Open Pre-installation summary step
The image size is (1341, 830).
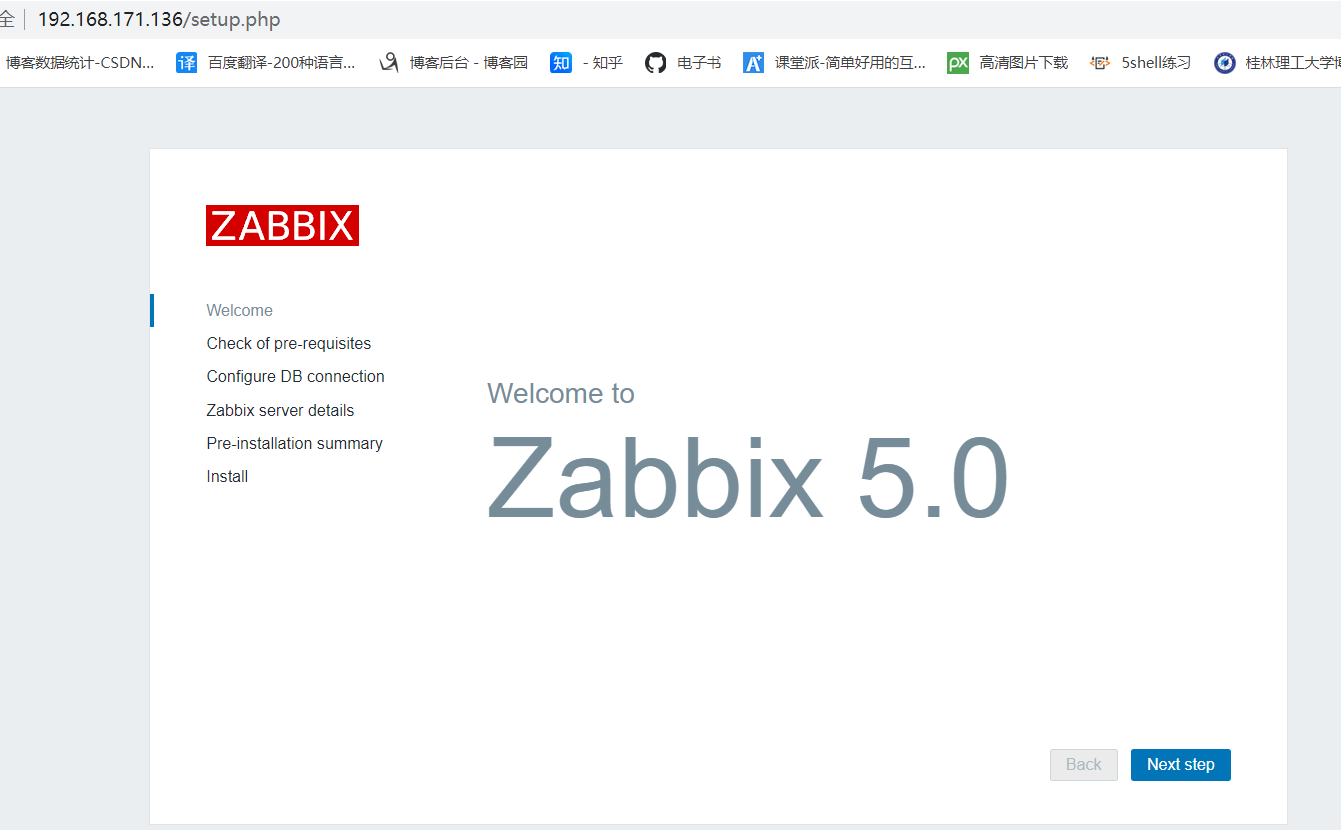coord(295,443)
